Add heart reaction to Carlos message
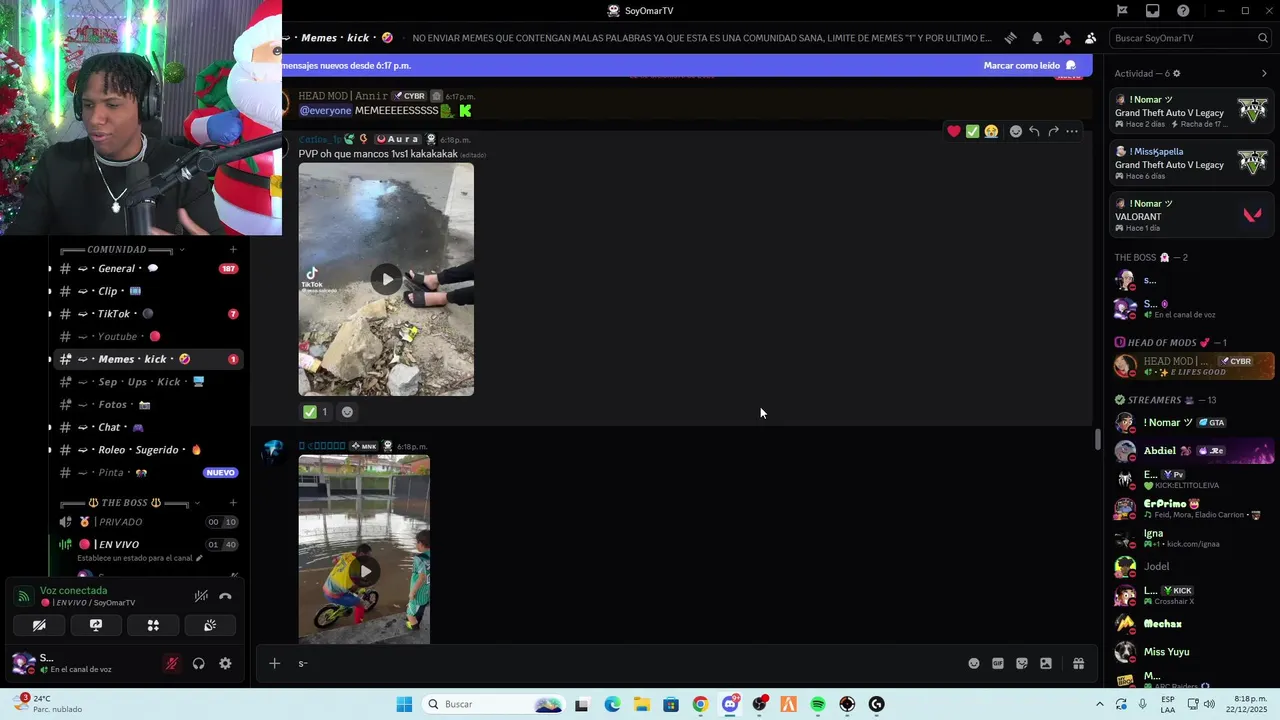1280x720 pixels. coord(954,131)
